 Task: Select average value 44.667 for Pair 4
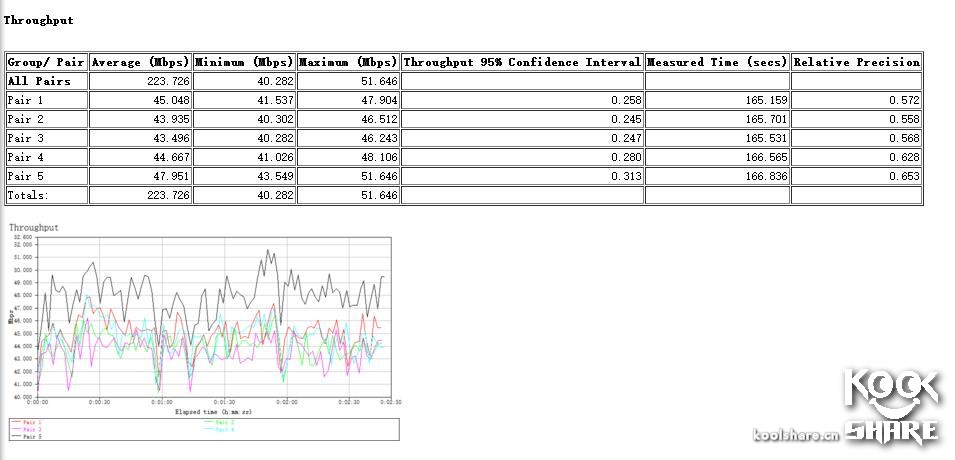(x=171, y=157)
